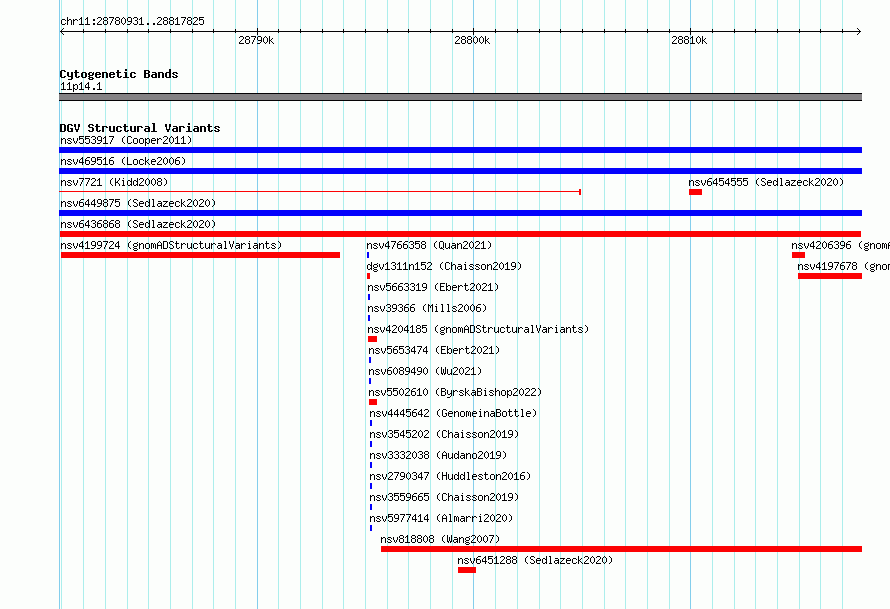Click the red nsv4206396 variant block

click(x=799, y=255)
